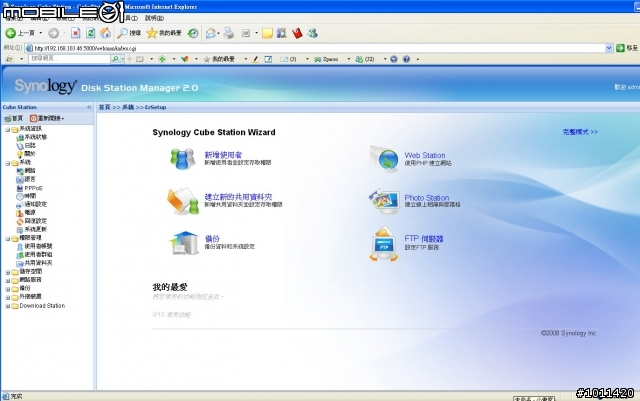The height and width of the screenshot is (401, 640).
Task: Open the IE Search (搜尋) pane
Action: click(129, 33)
